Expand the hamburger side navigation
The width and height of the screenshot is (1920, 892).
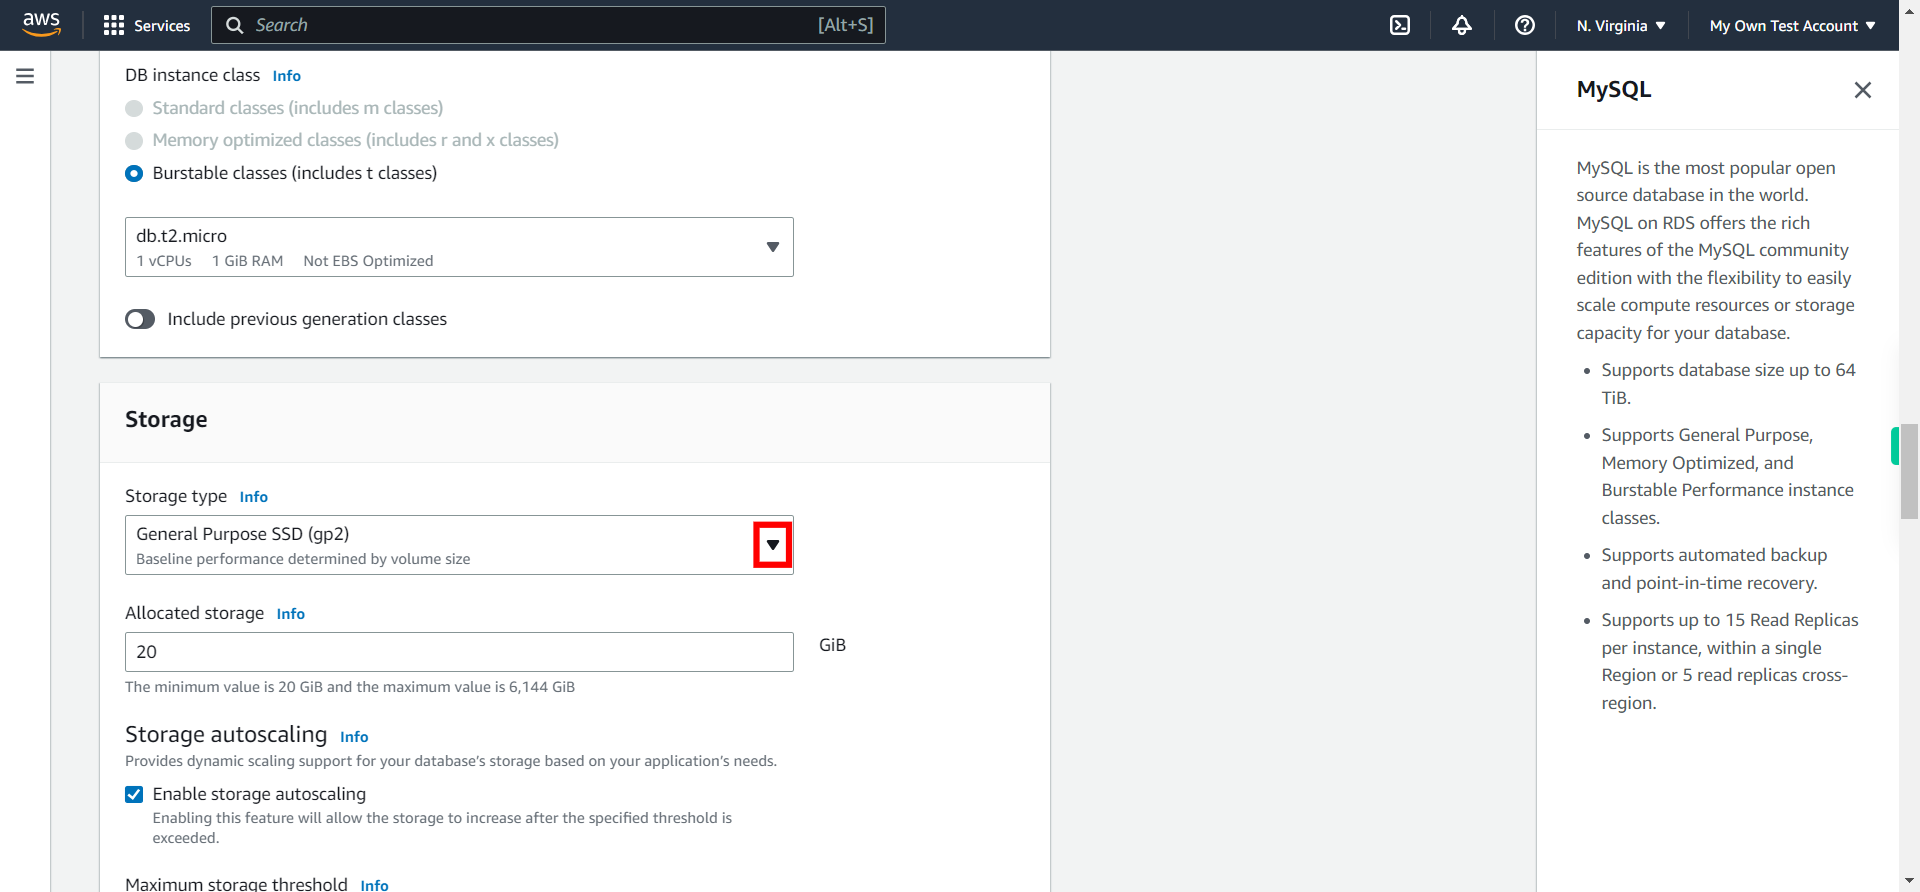[25, 76]
